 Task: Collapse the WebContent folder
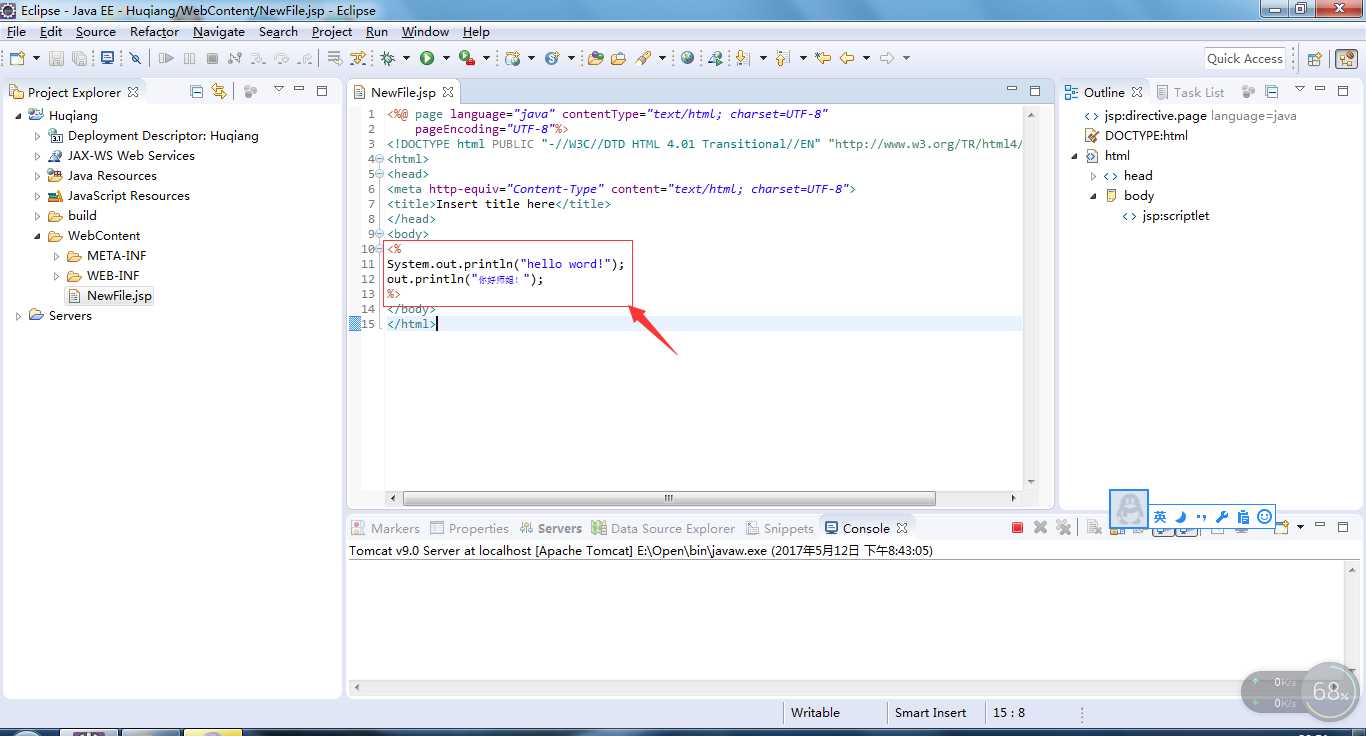tap(38, 236)
